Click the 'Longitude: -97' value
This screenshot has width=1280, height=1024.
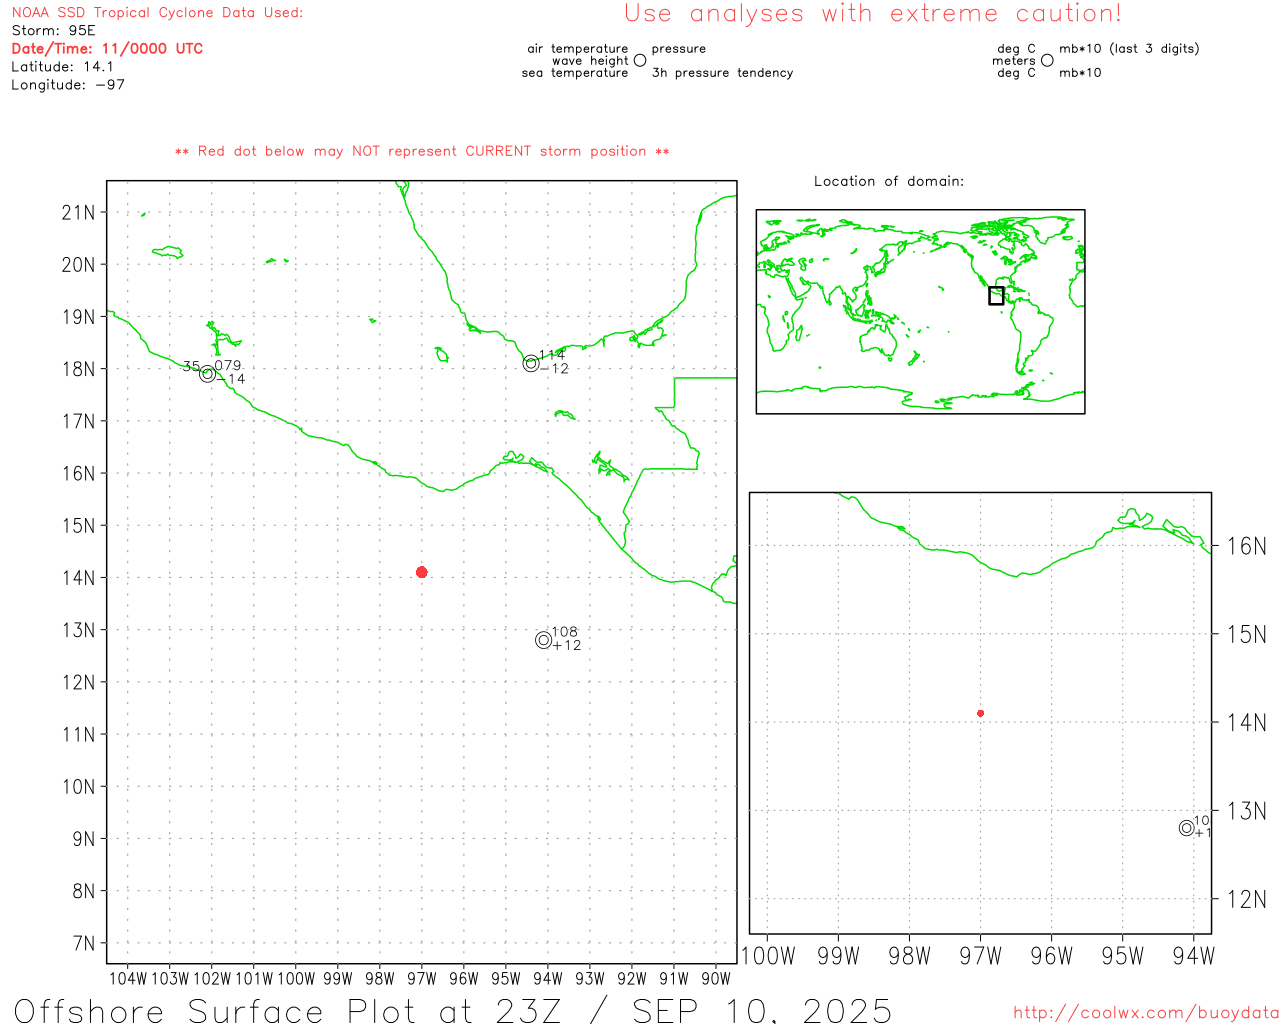pyautogui.click(x=68, y=85)
